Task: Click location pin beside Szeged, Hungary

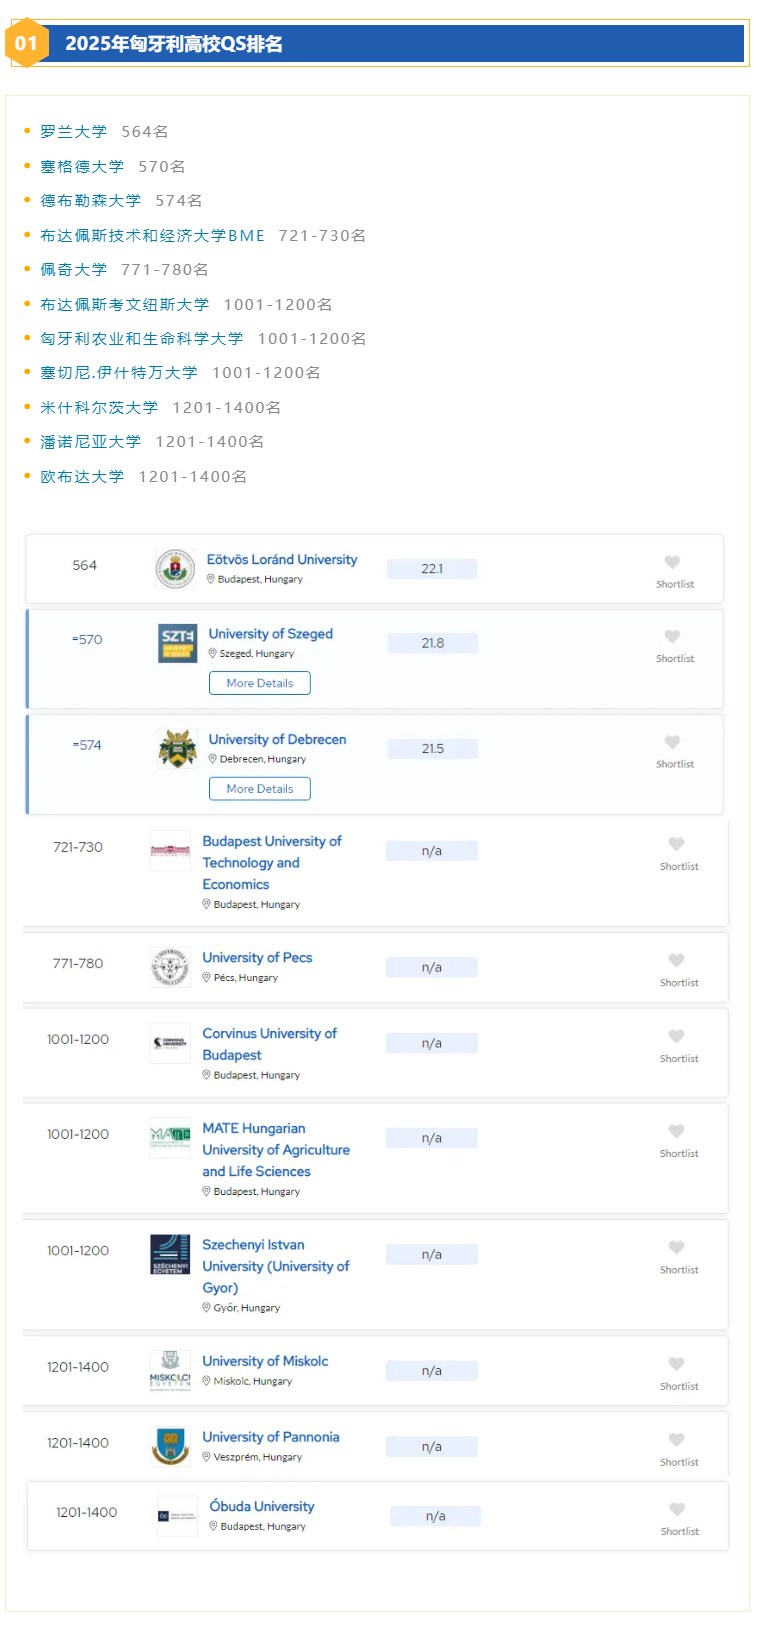Action: click(x=213, y=653)
